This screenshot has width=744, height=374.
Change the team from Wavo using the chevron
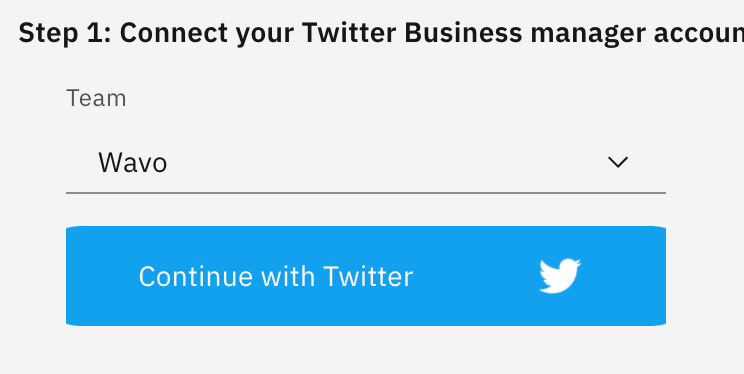click(x=618, y=162)
